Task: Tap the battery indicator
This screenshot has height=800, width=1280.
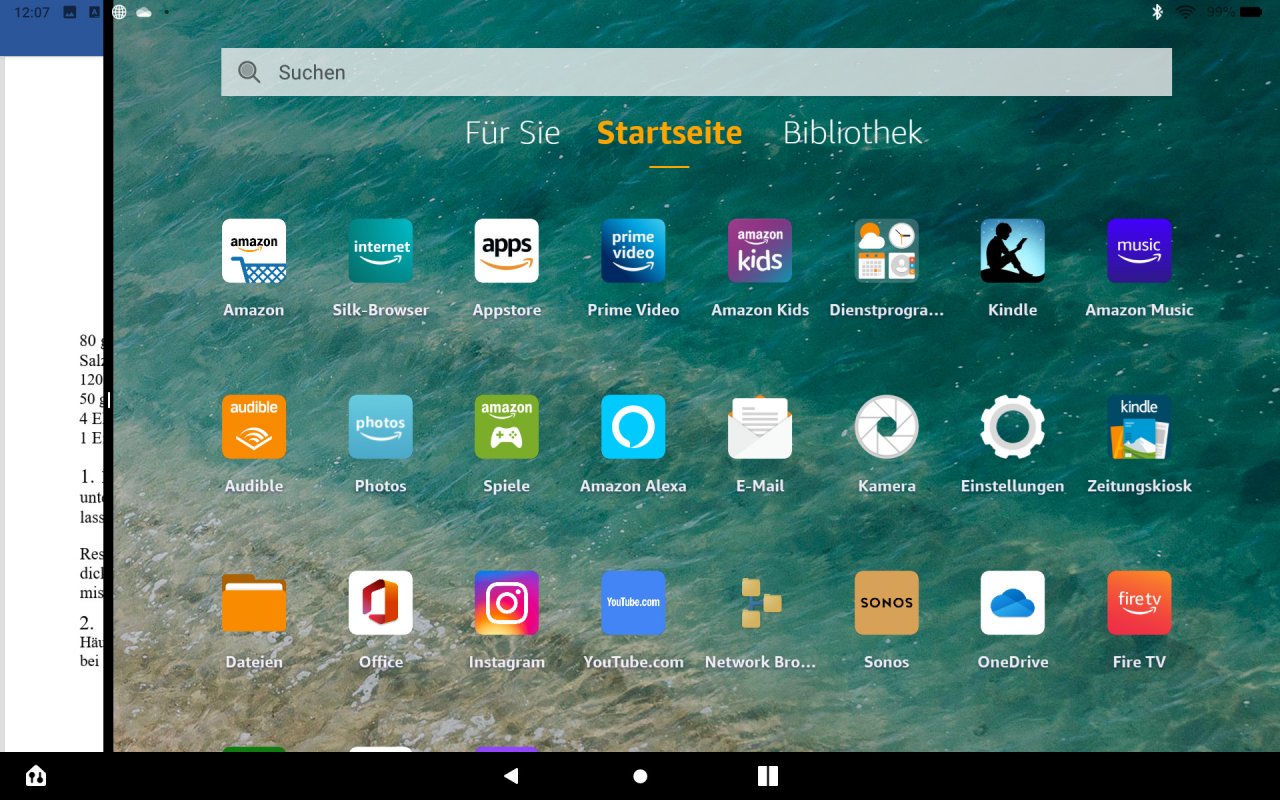Action: [1249, 12]
